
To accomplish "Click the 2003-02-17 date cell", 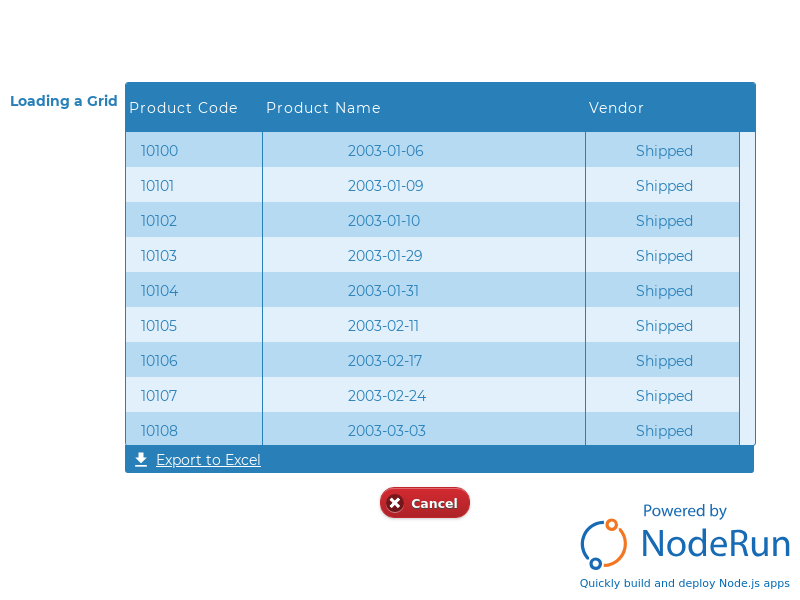I will pyautogui.click(x=423, y=360).
